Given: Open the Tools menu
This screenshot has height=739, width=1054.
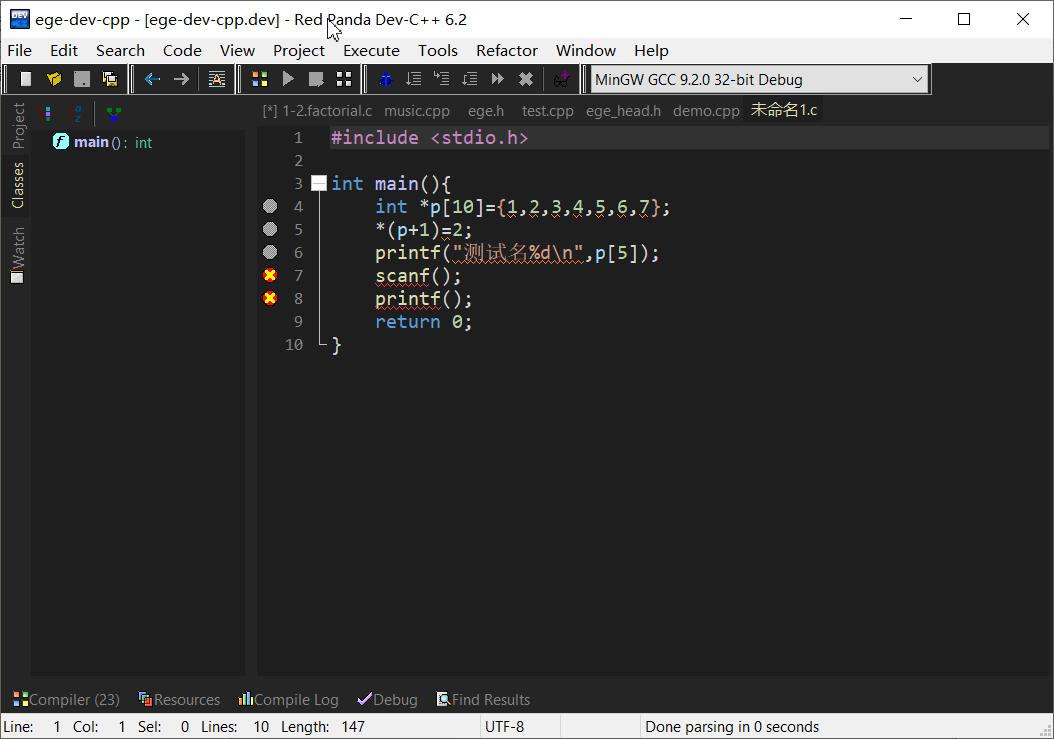Looking at the screenshot, I should [x=438, y=50].
